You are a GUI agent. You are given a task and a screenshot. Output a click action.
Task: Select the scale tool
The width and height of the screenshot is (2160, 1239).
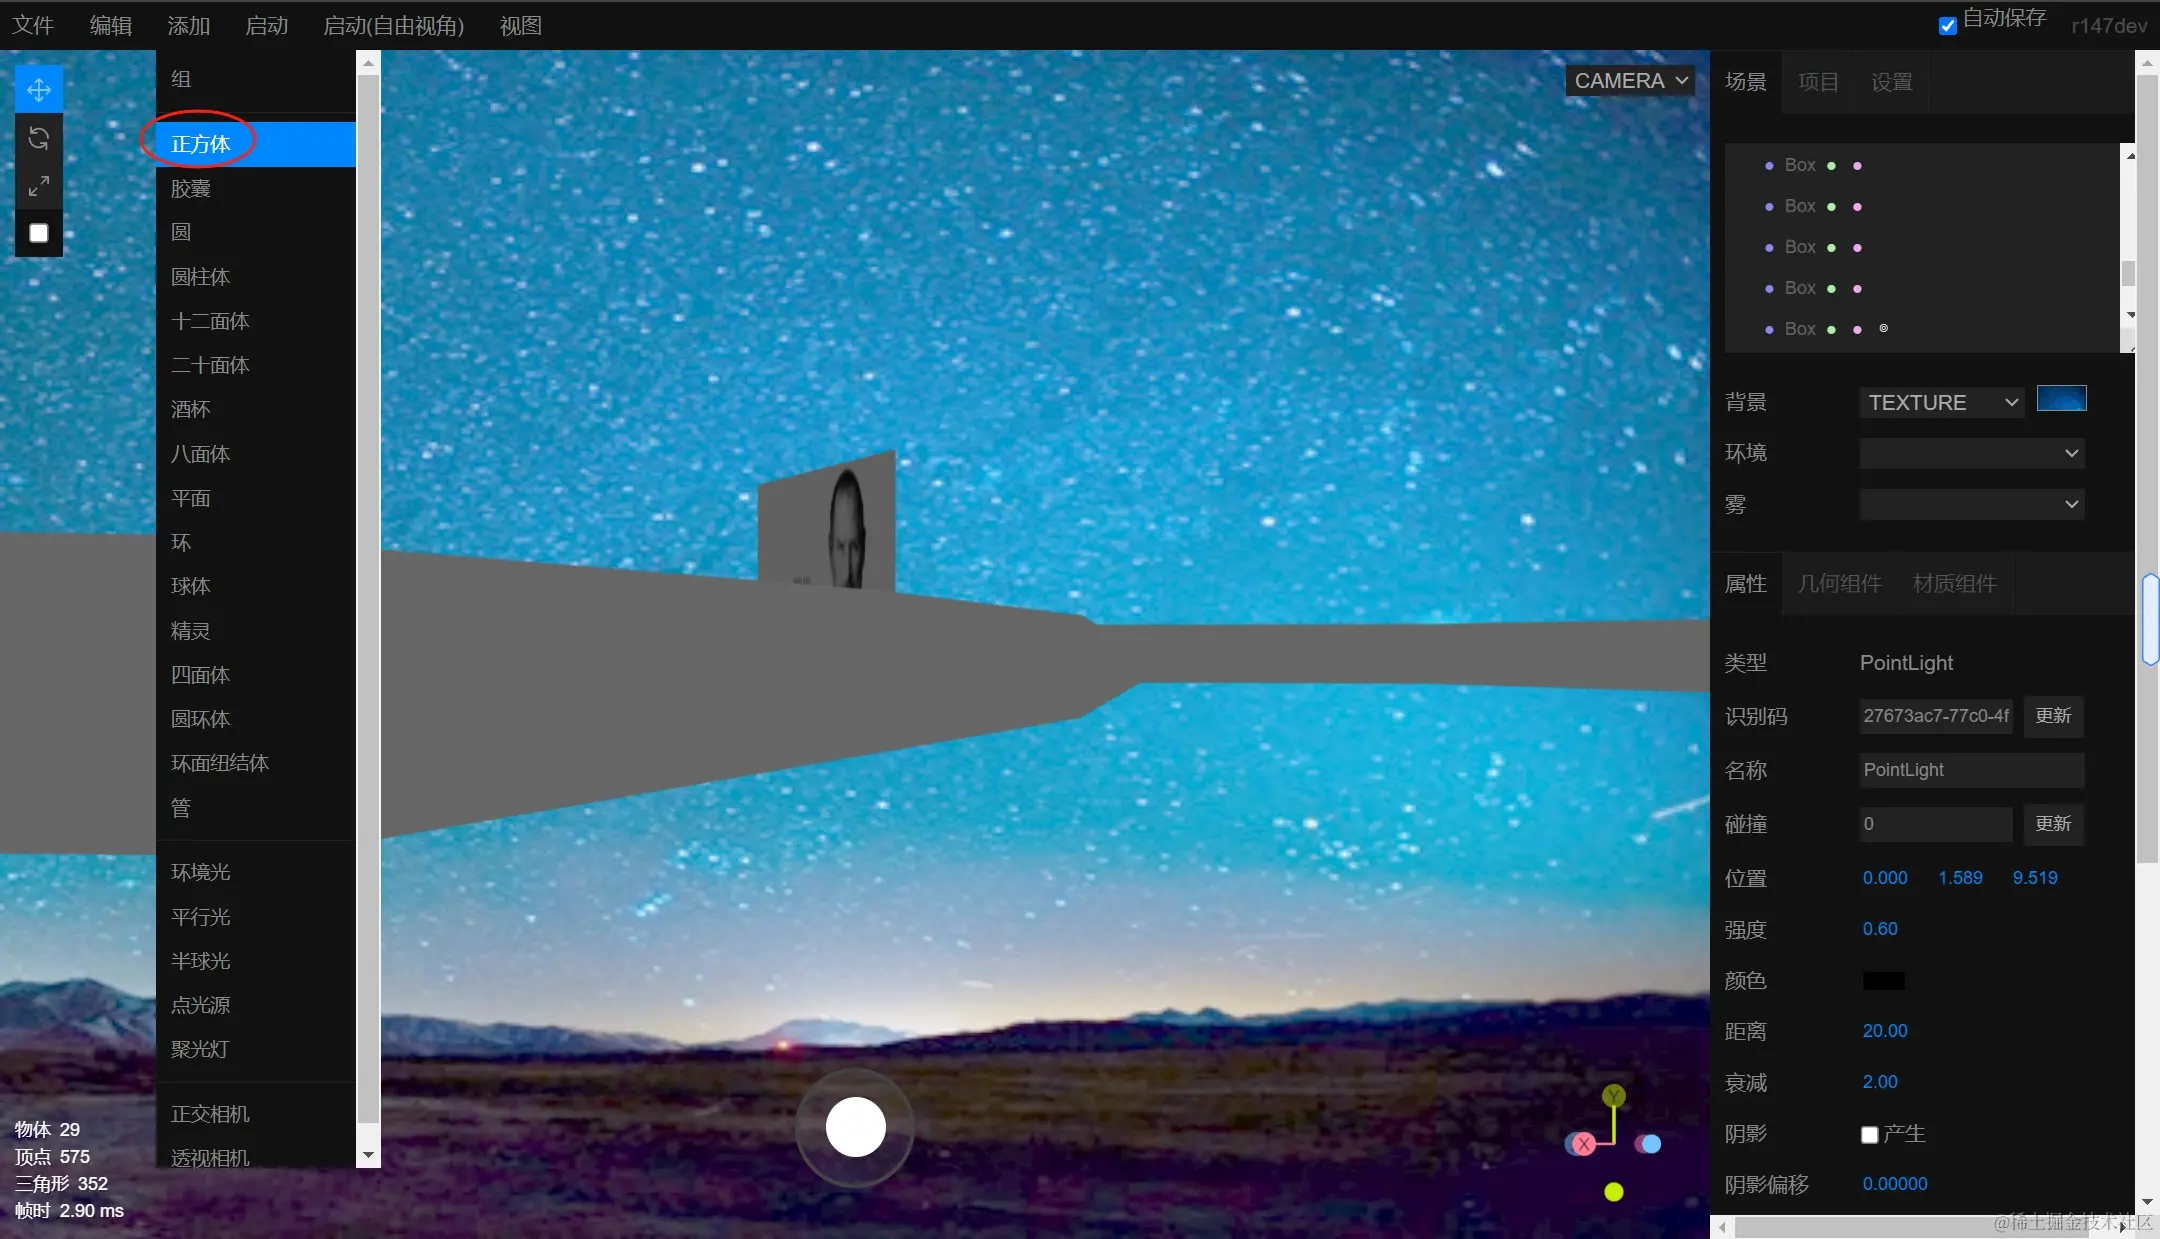[39, 186]
